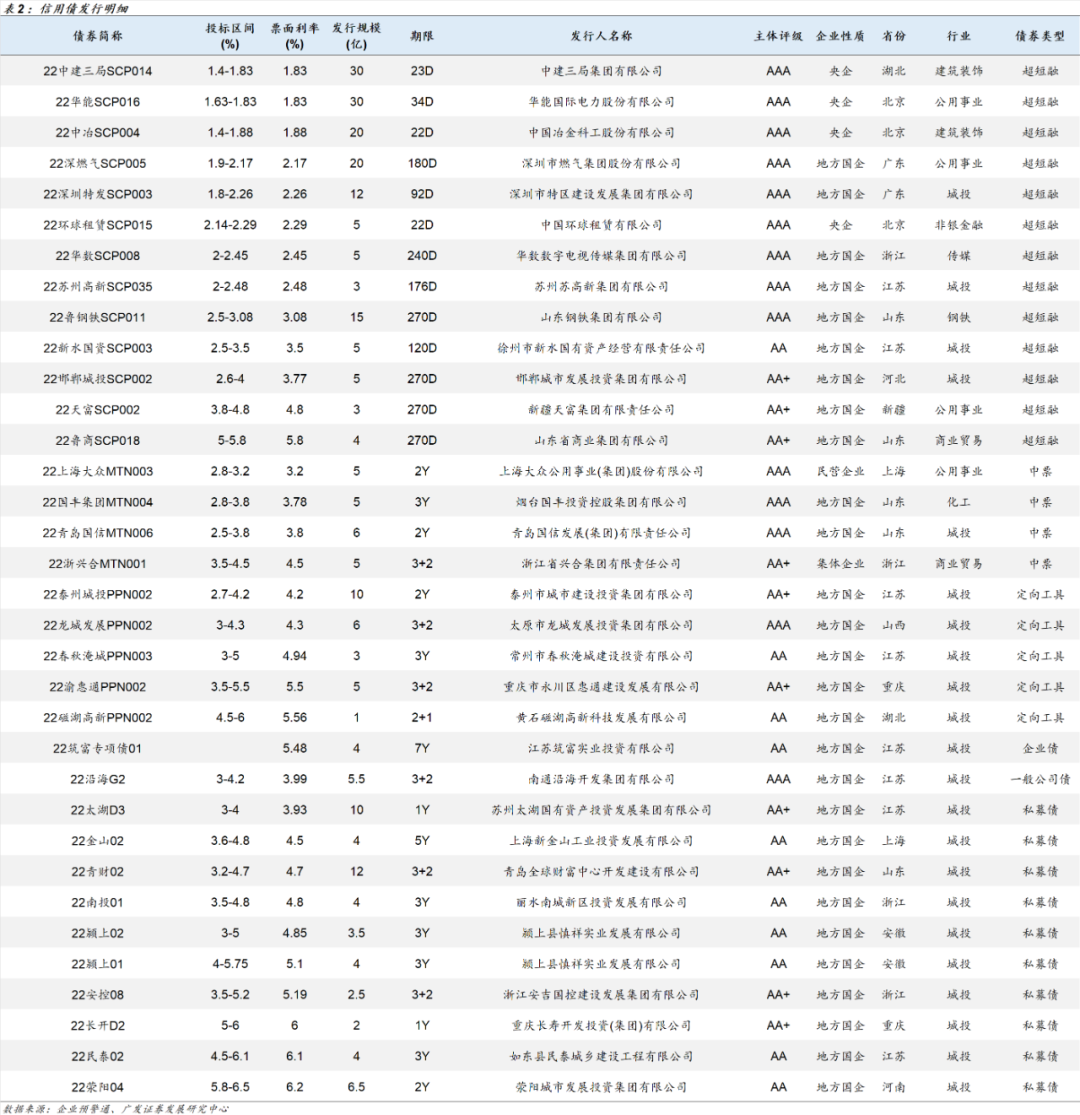Select the bond 22浙兴合MTN001
Image resolution: width=1080 pixels, height=1115 pixels.
pos(97,564)
